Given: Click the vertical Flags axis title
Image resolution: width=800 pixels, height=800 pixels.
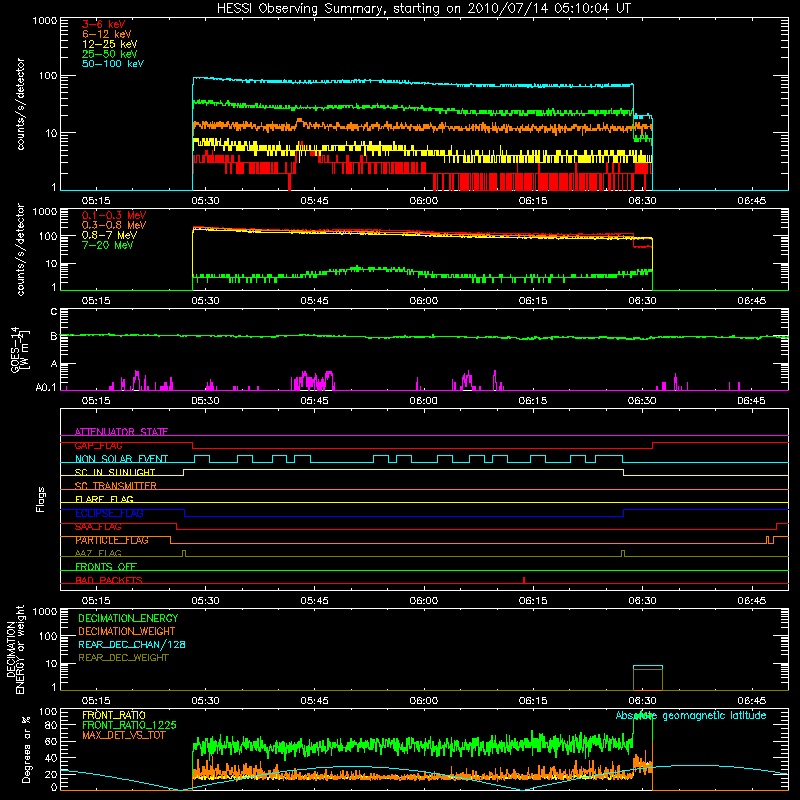Looking at the screenshot, I should point(41,499).
